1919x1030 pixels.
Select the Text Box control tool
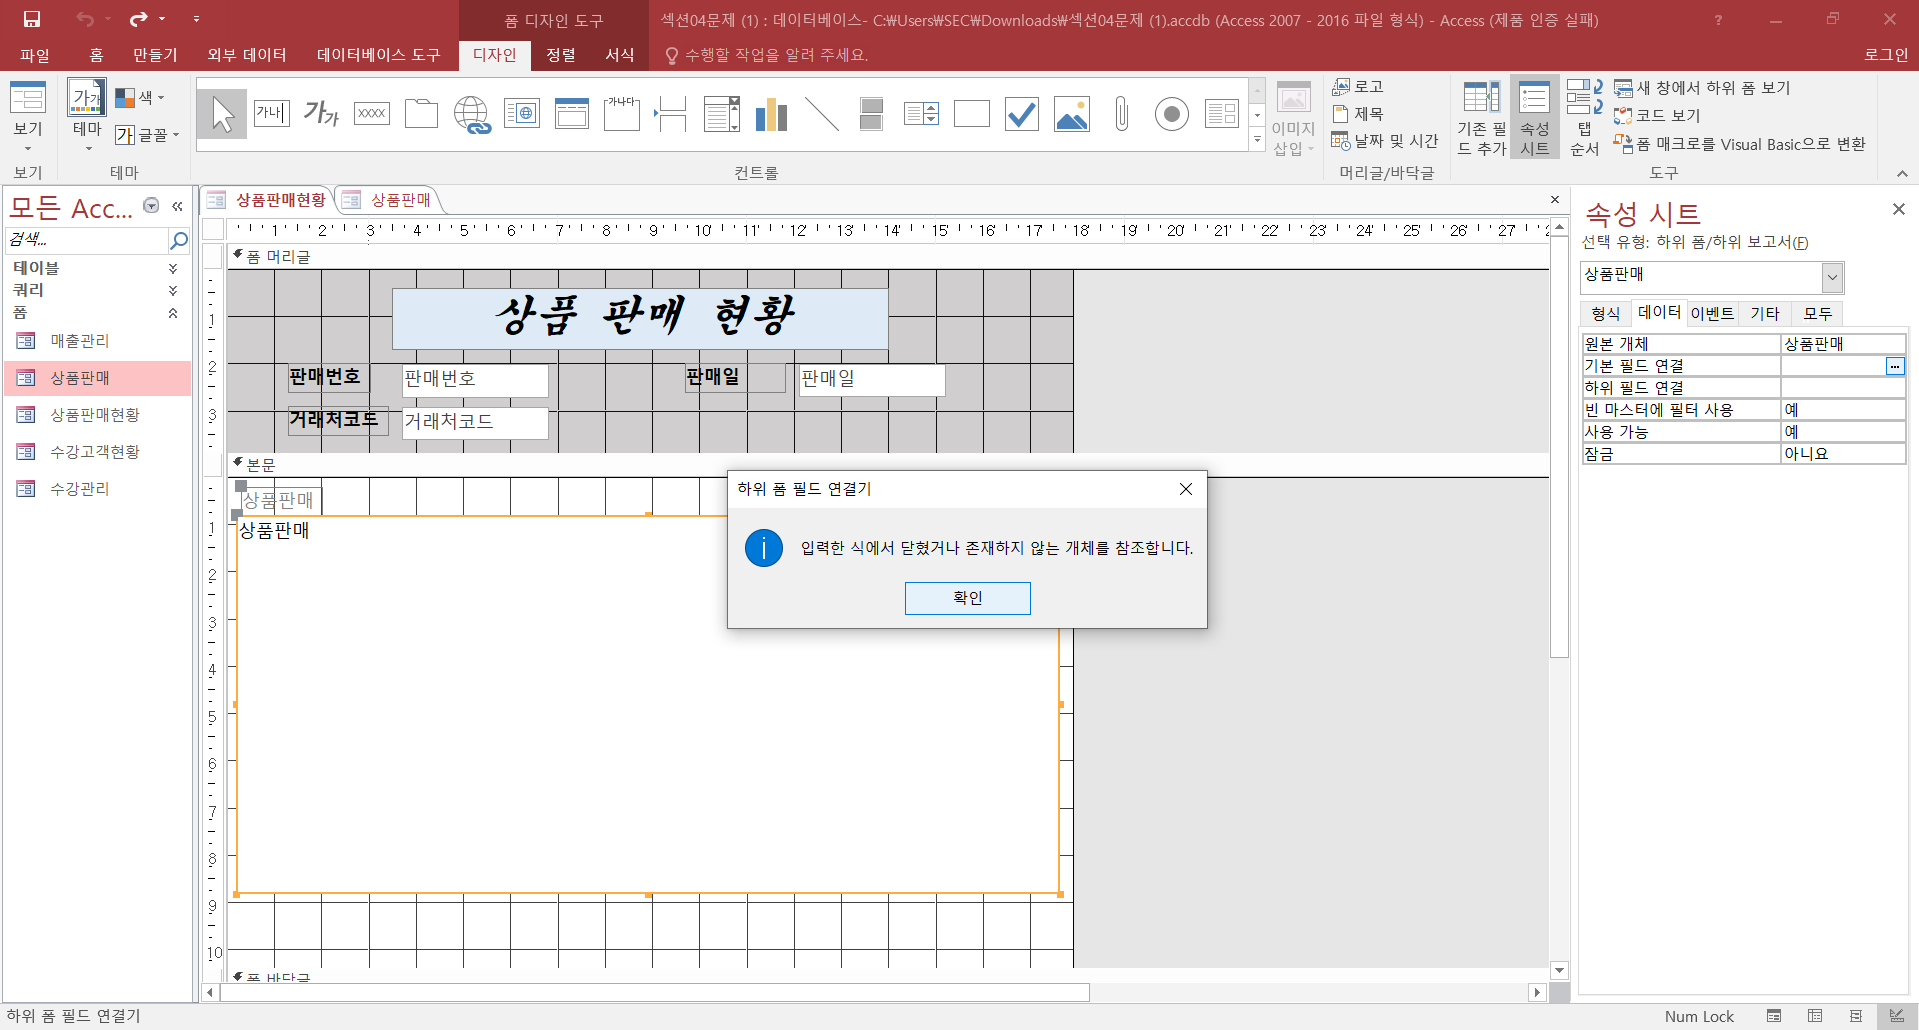point(271,114)
